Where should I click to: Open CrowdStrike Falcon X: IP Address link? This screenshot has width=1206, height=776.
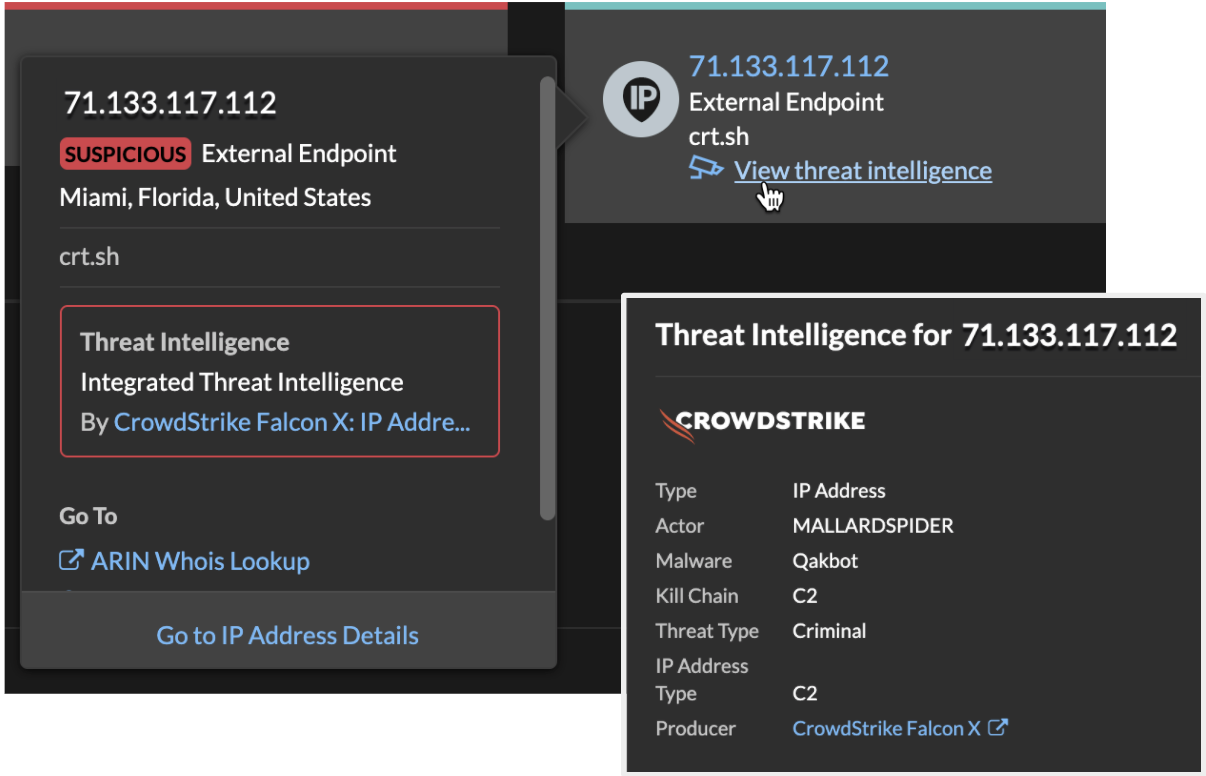pyautogui.click(x=292, y=422)
